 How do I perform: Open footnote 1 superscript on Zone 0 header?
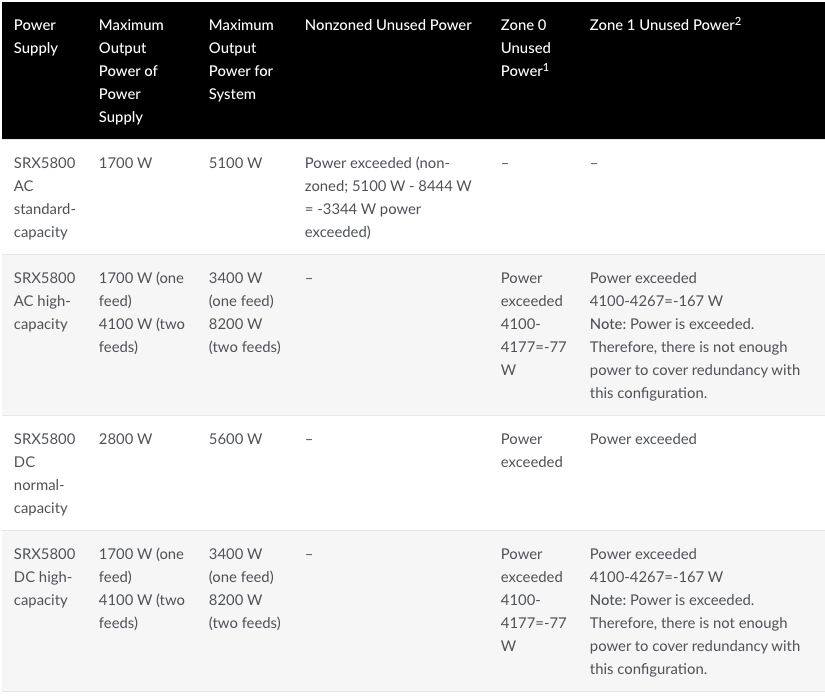546,67
